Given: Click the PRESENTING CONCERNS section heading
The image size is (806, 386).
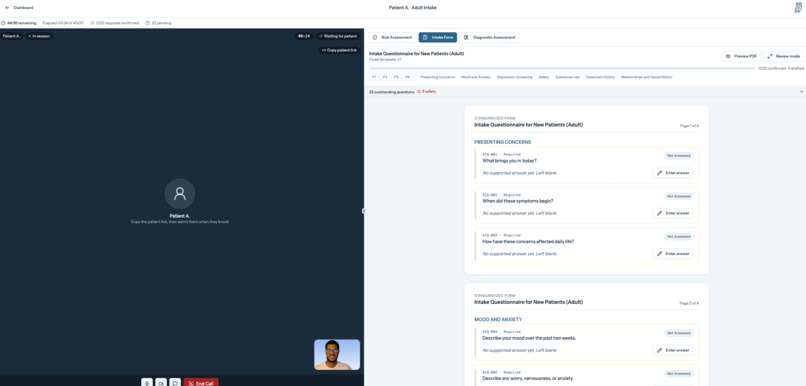Looking at the screenshot, I should (x=503, y=142).
